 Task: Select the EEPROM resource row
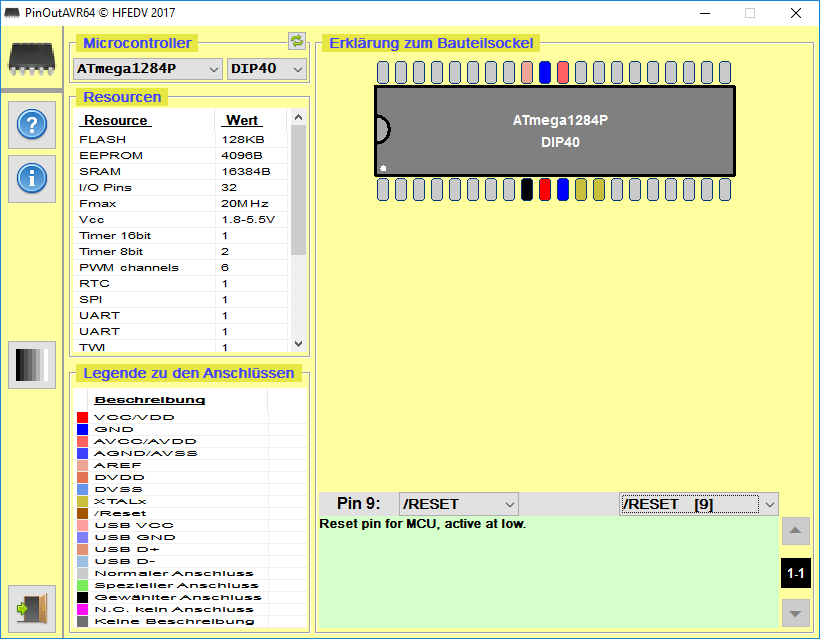181,156
